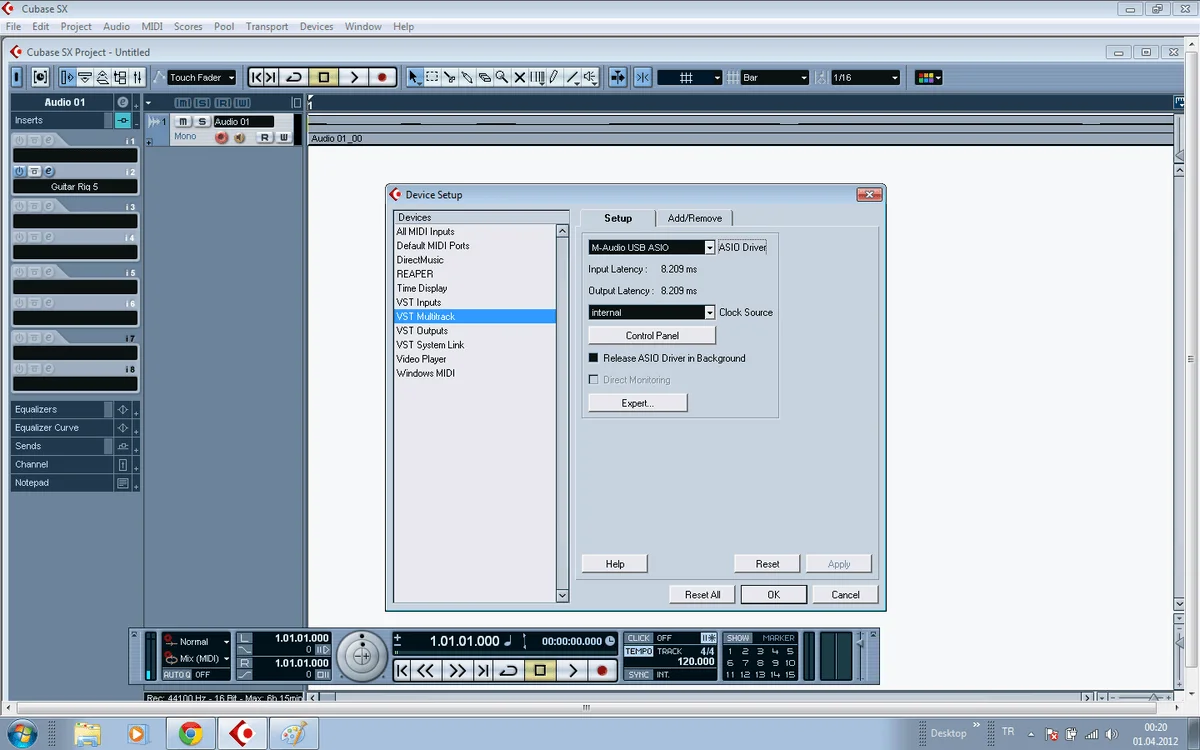Click Fast Forward in transport panel
1200x750 pixels.
point(457,671)
